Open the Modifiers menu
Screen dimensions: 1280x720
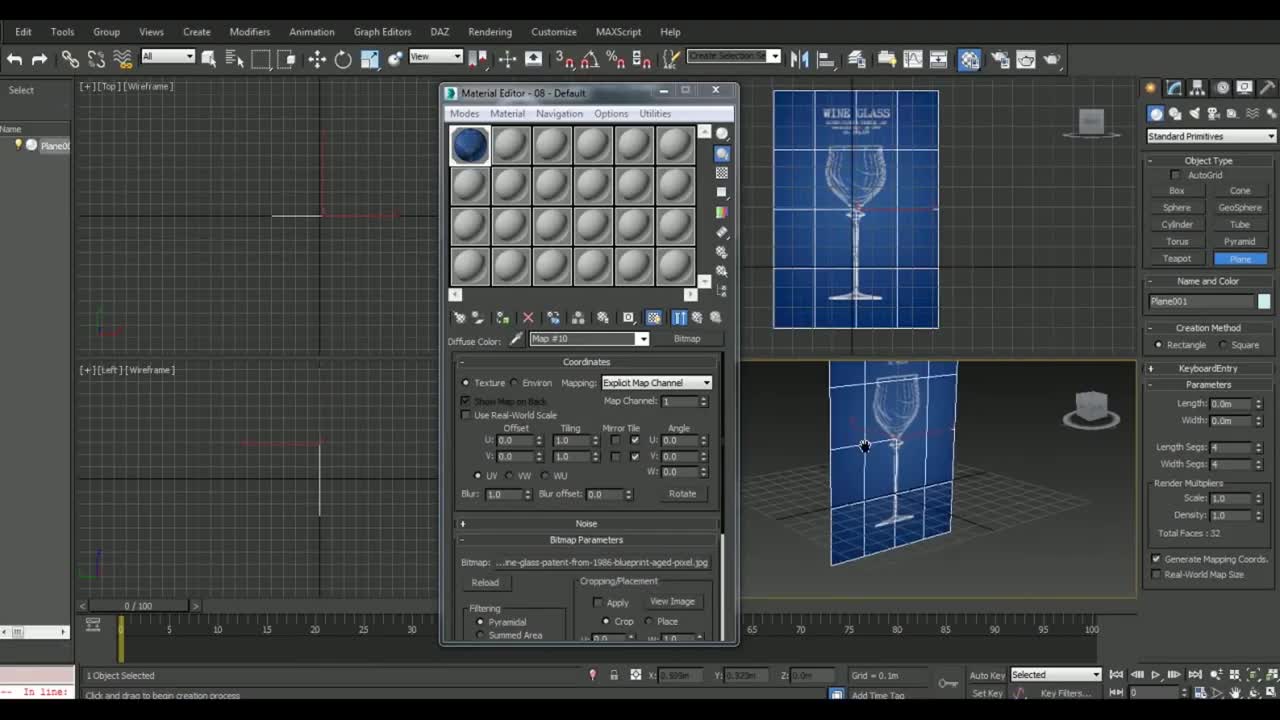[249, 32]
